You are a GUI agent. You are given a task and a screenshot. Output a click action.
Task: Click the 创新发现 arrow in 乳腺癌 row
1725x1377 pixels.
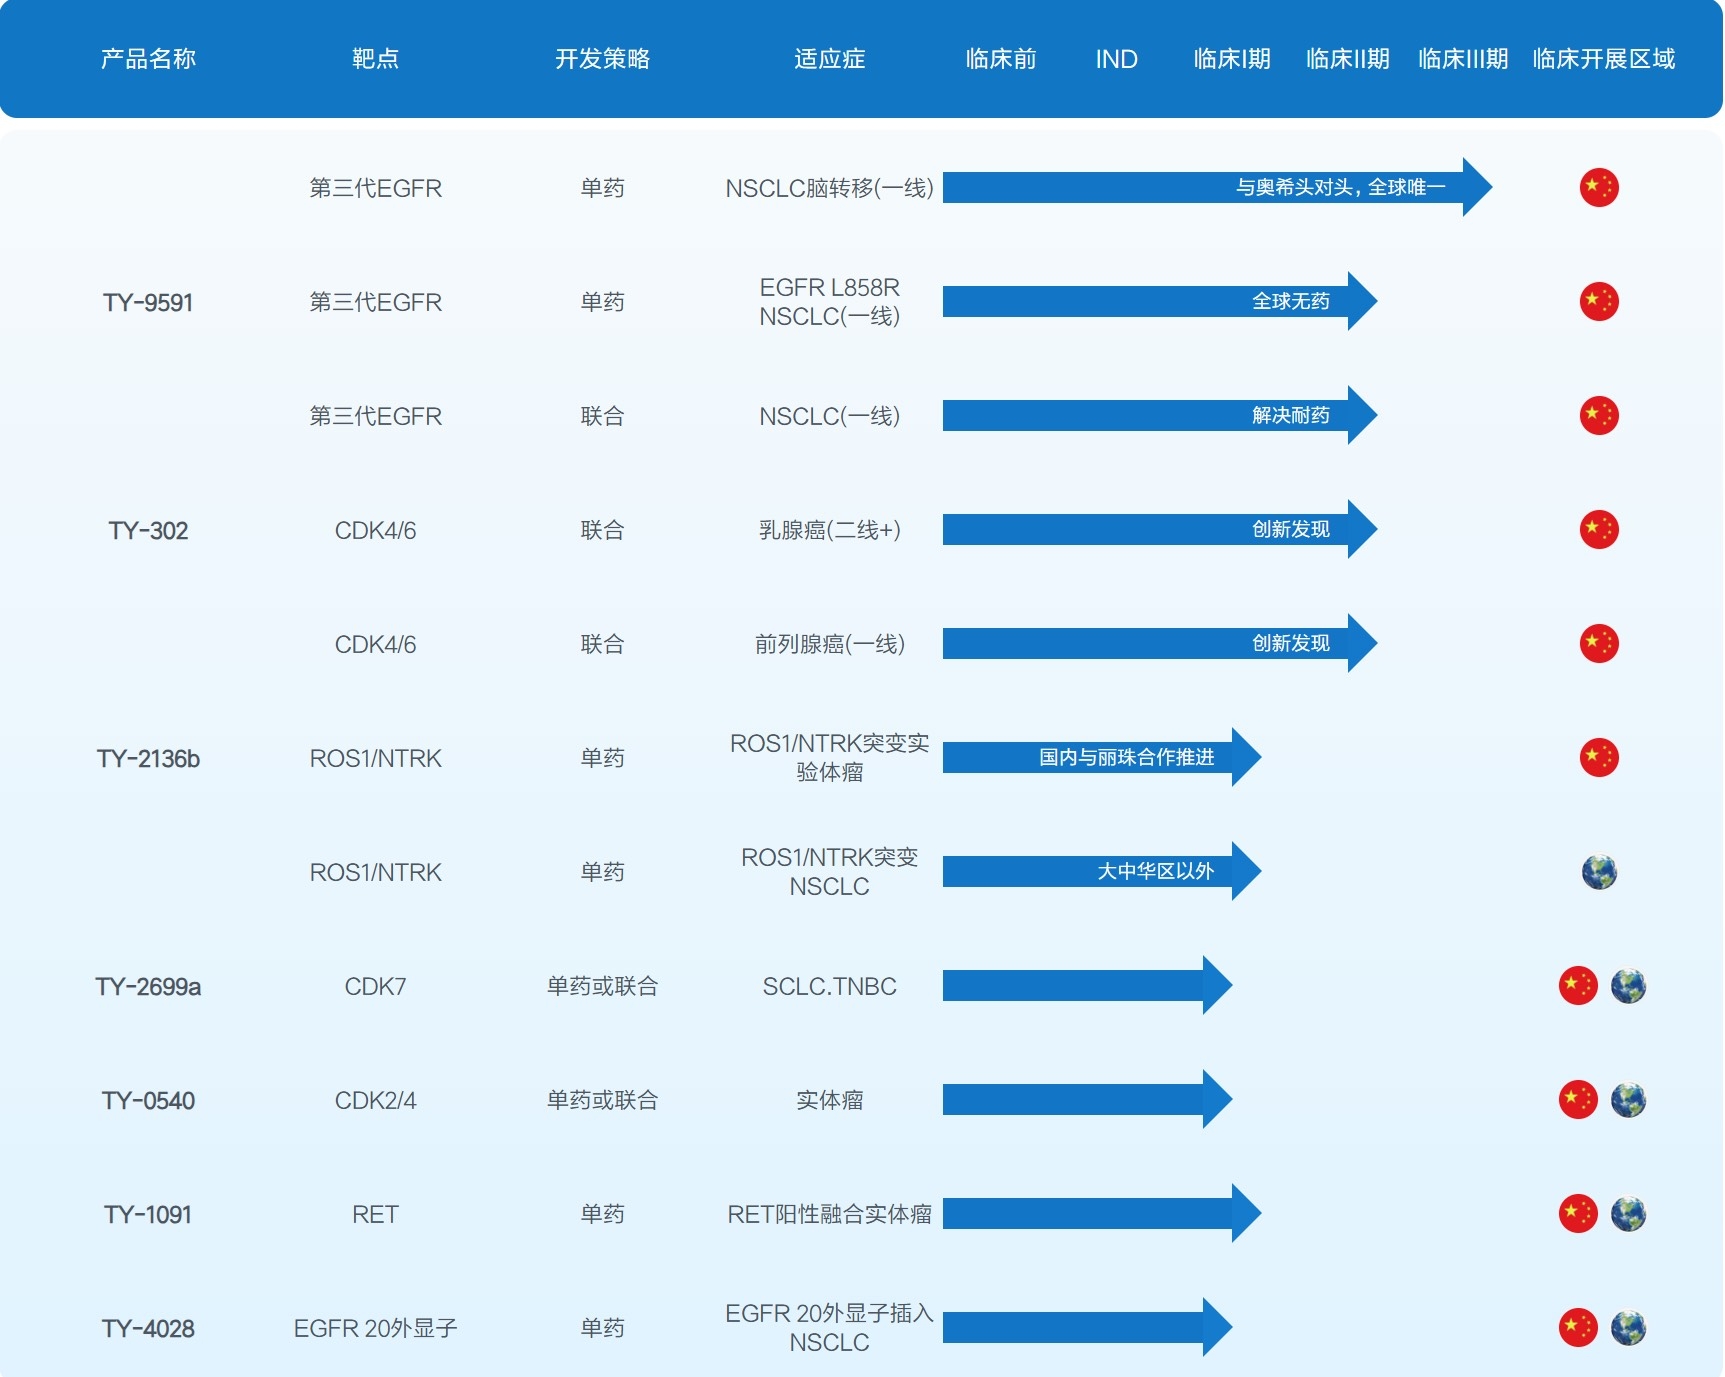[x=1160, y=529]
